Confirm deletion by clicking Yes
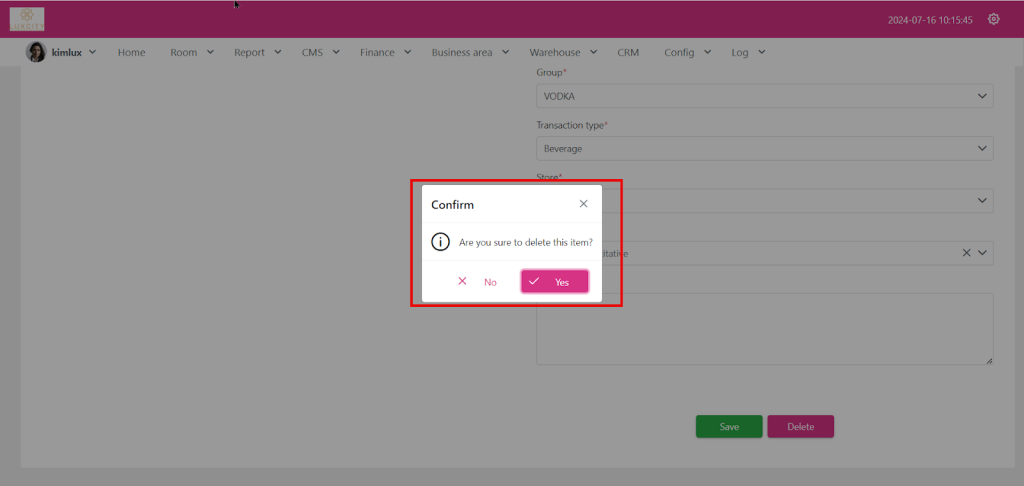This screenshot has width=1024, height=486. [x=554, y=282]
